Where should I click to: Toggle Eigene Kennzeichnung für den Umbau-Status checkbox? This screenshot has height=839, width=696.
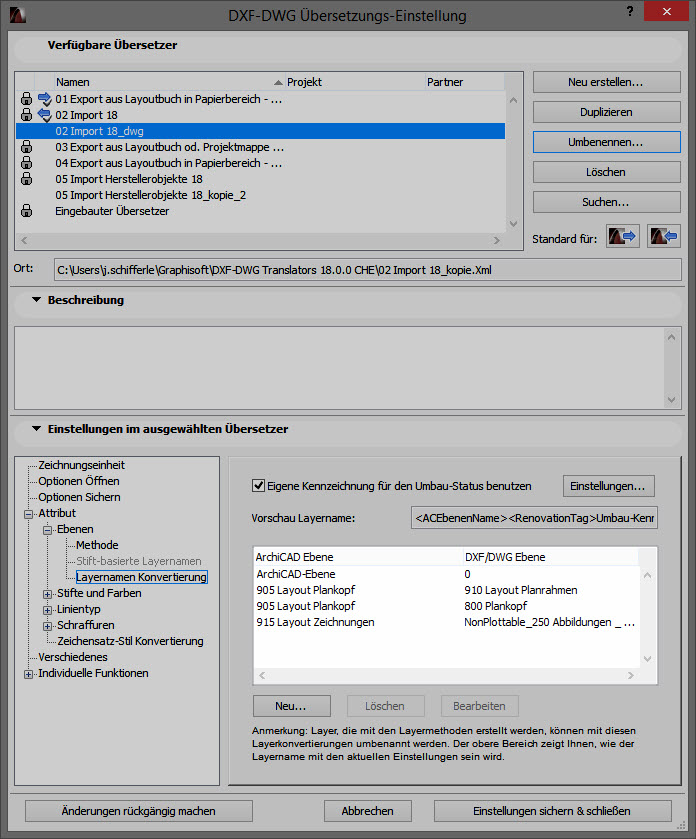click(x=258, y=486)
